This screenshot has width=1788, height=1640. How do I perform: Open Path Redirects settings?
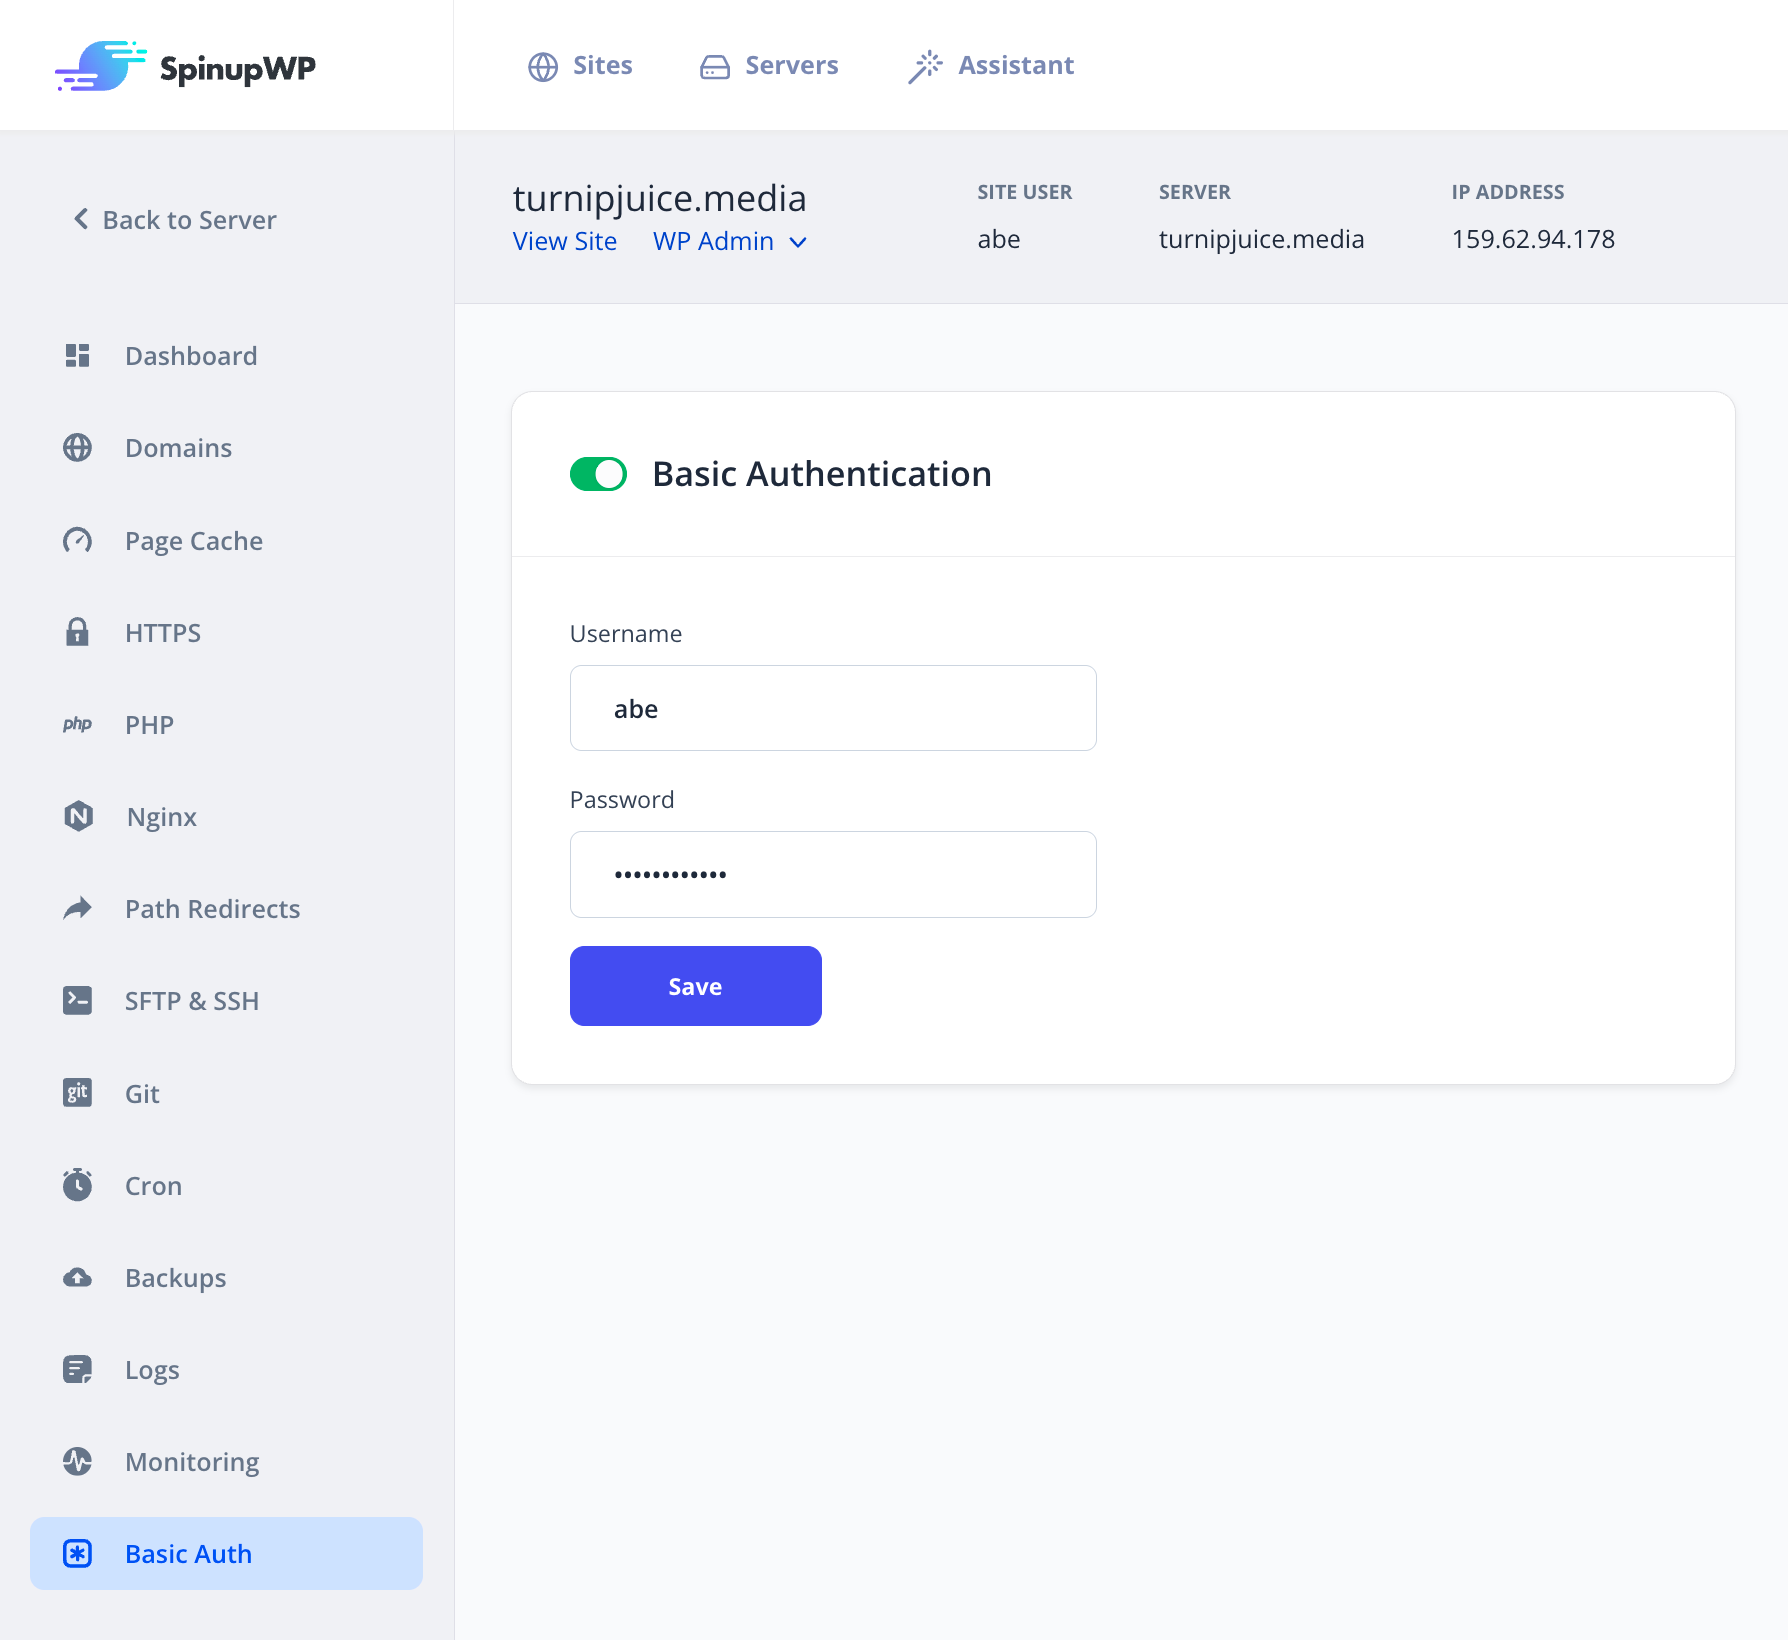point(212,909)
